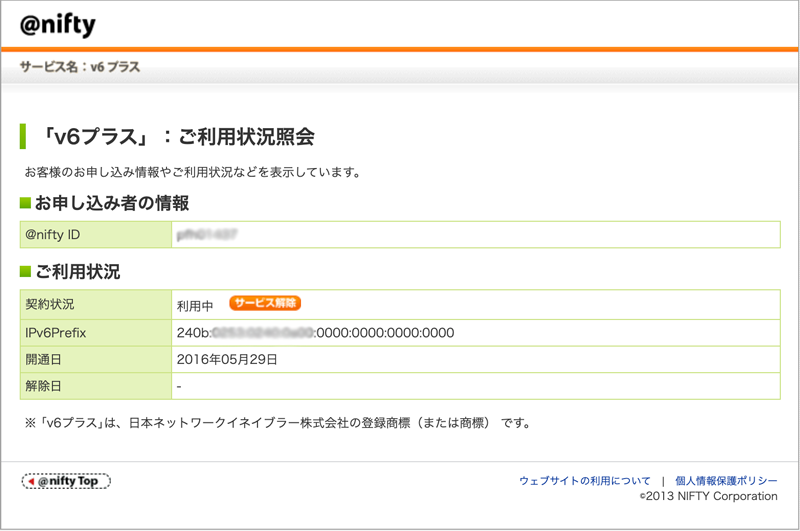Click the date 2016年05月29日
This screenshot has height=531, width=800.
[x=227, y=360]
